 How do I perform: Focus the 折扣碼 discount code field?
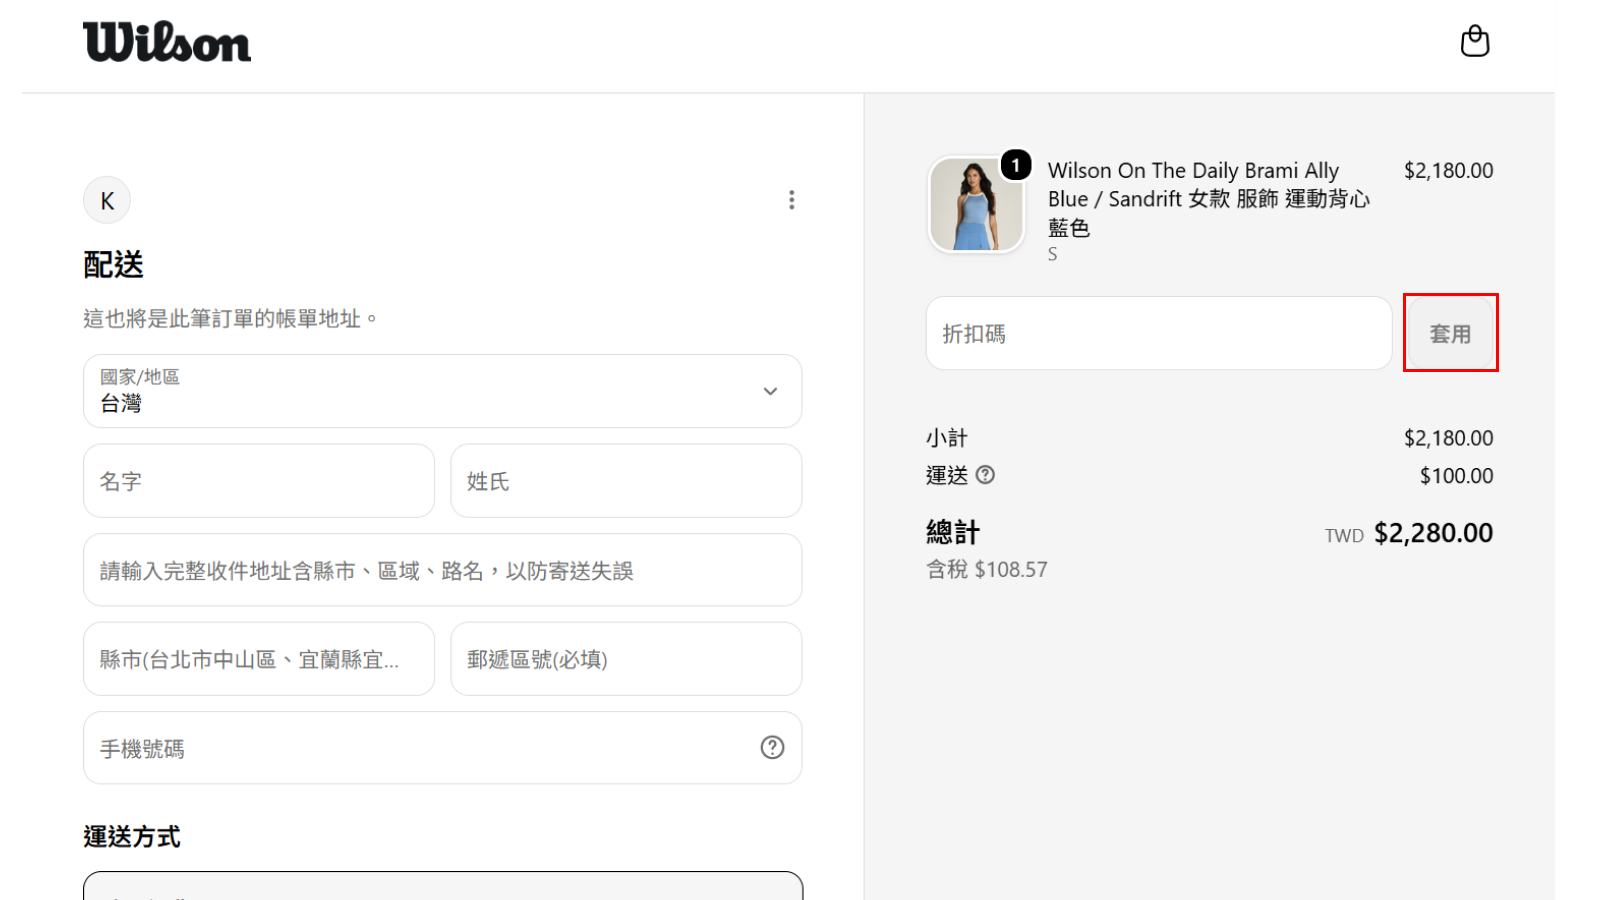pyautogui.click(x=1159, y=333)
